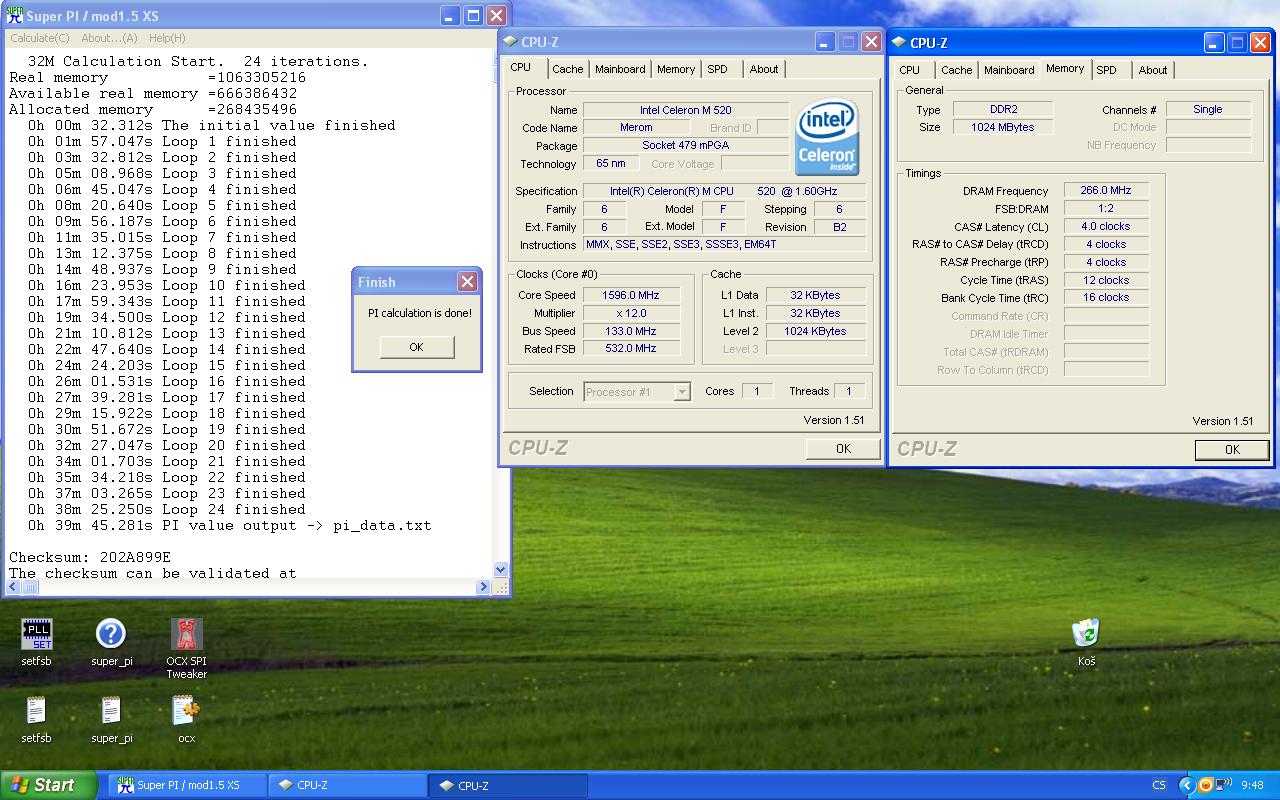
Task: Close the Finish dialog with X
Action: (x=467, y=282)
